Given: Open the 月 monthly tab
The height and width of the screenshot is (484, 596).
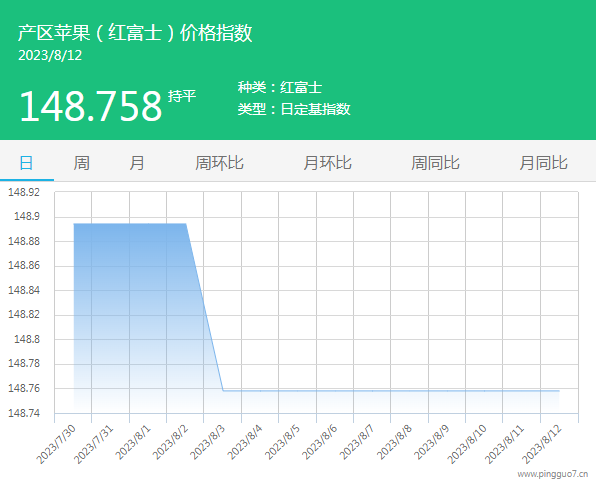Looking at the screenshot, I should pos(137,163).
